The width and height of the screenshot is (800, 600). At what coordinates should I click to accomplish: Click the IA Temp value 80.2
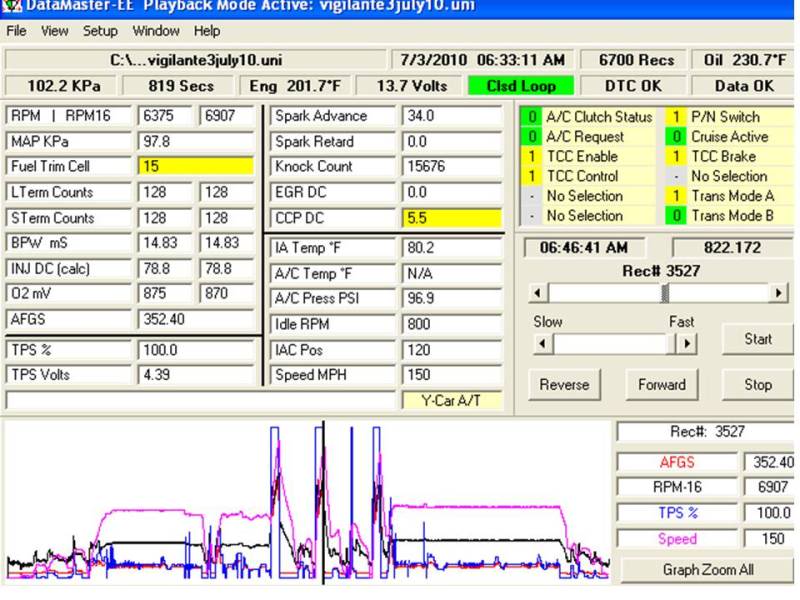pyautogui.click(x=451, y=248)
